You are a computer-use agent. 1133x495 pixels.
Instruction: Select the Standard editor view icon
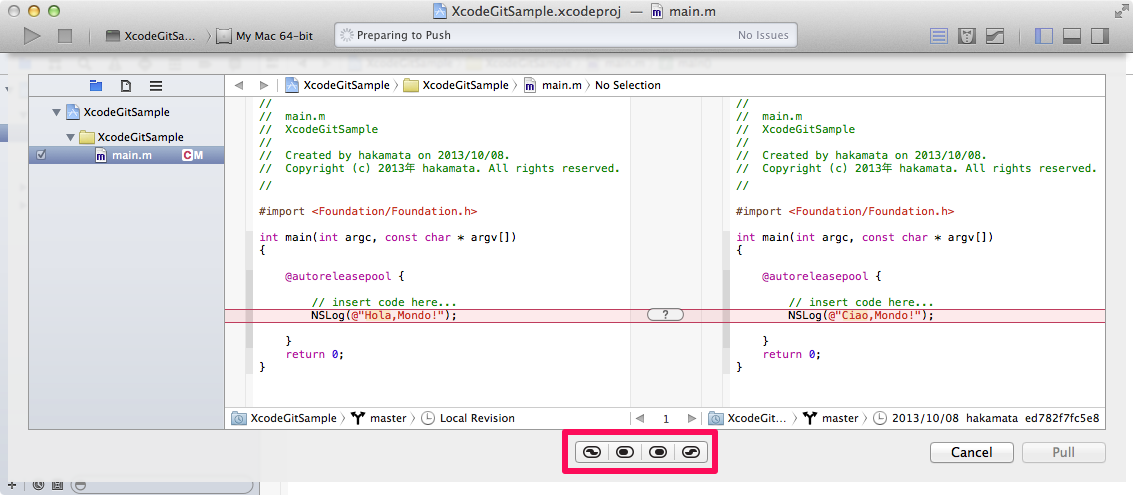click(938, 36)
